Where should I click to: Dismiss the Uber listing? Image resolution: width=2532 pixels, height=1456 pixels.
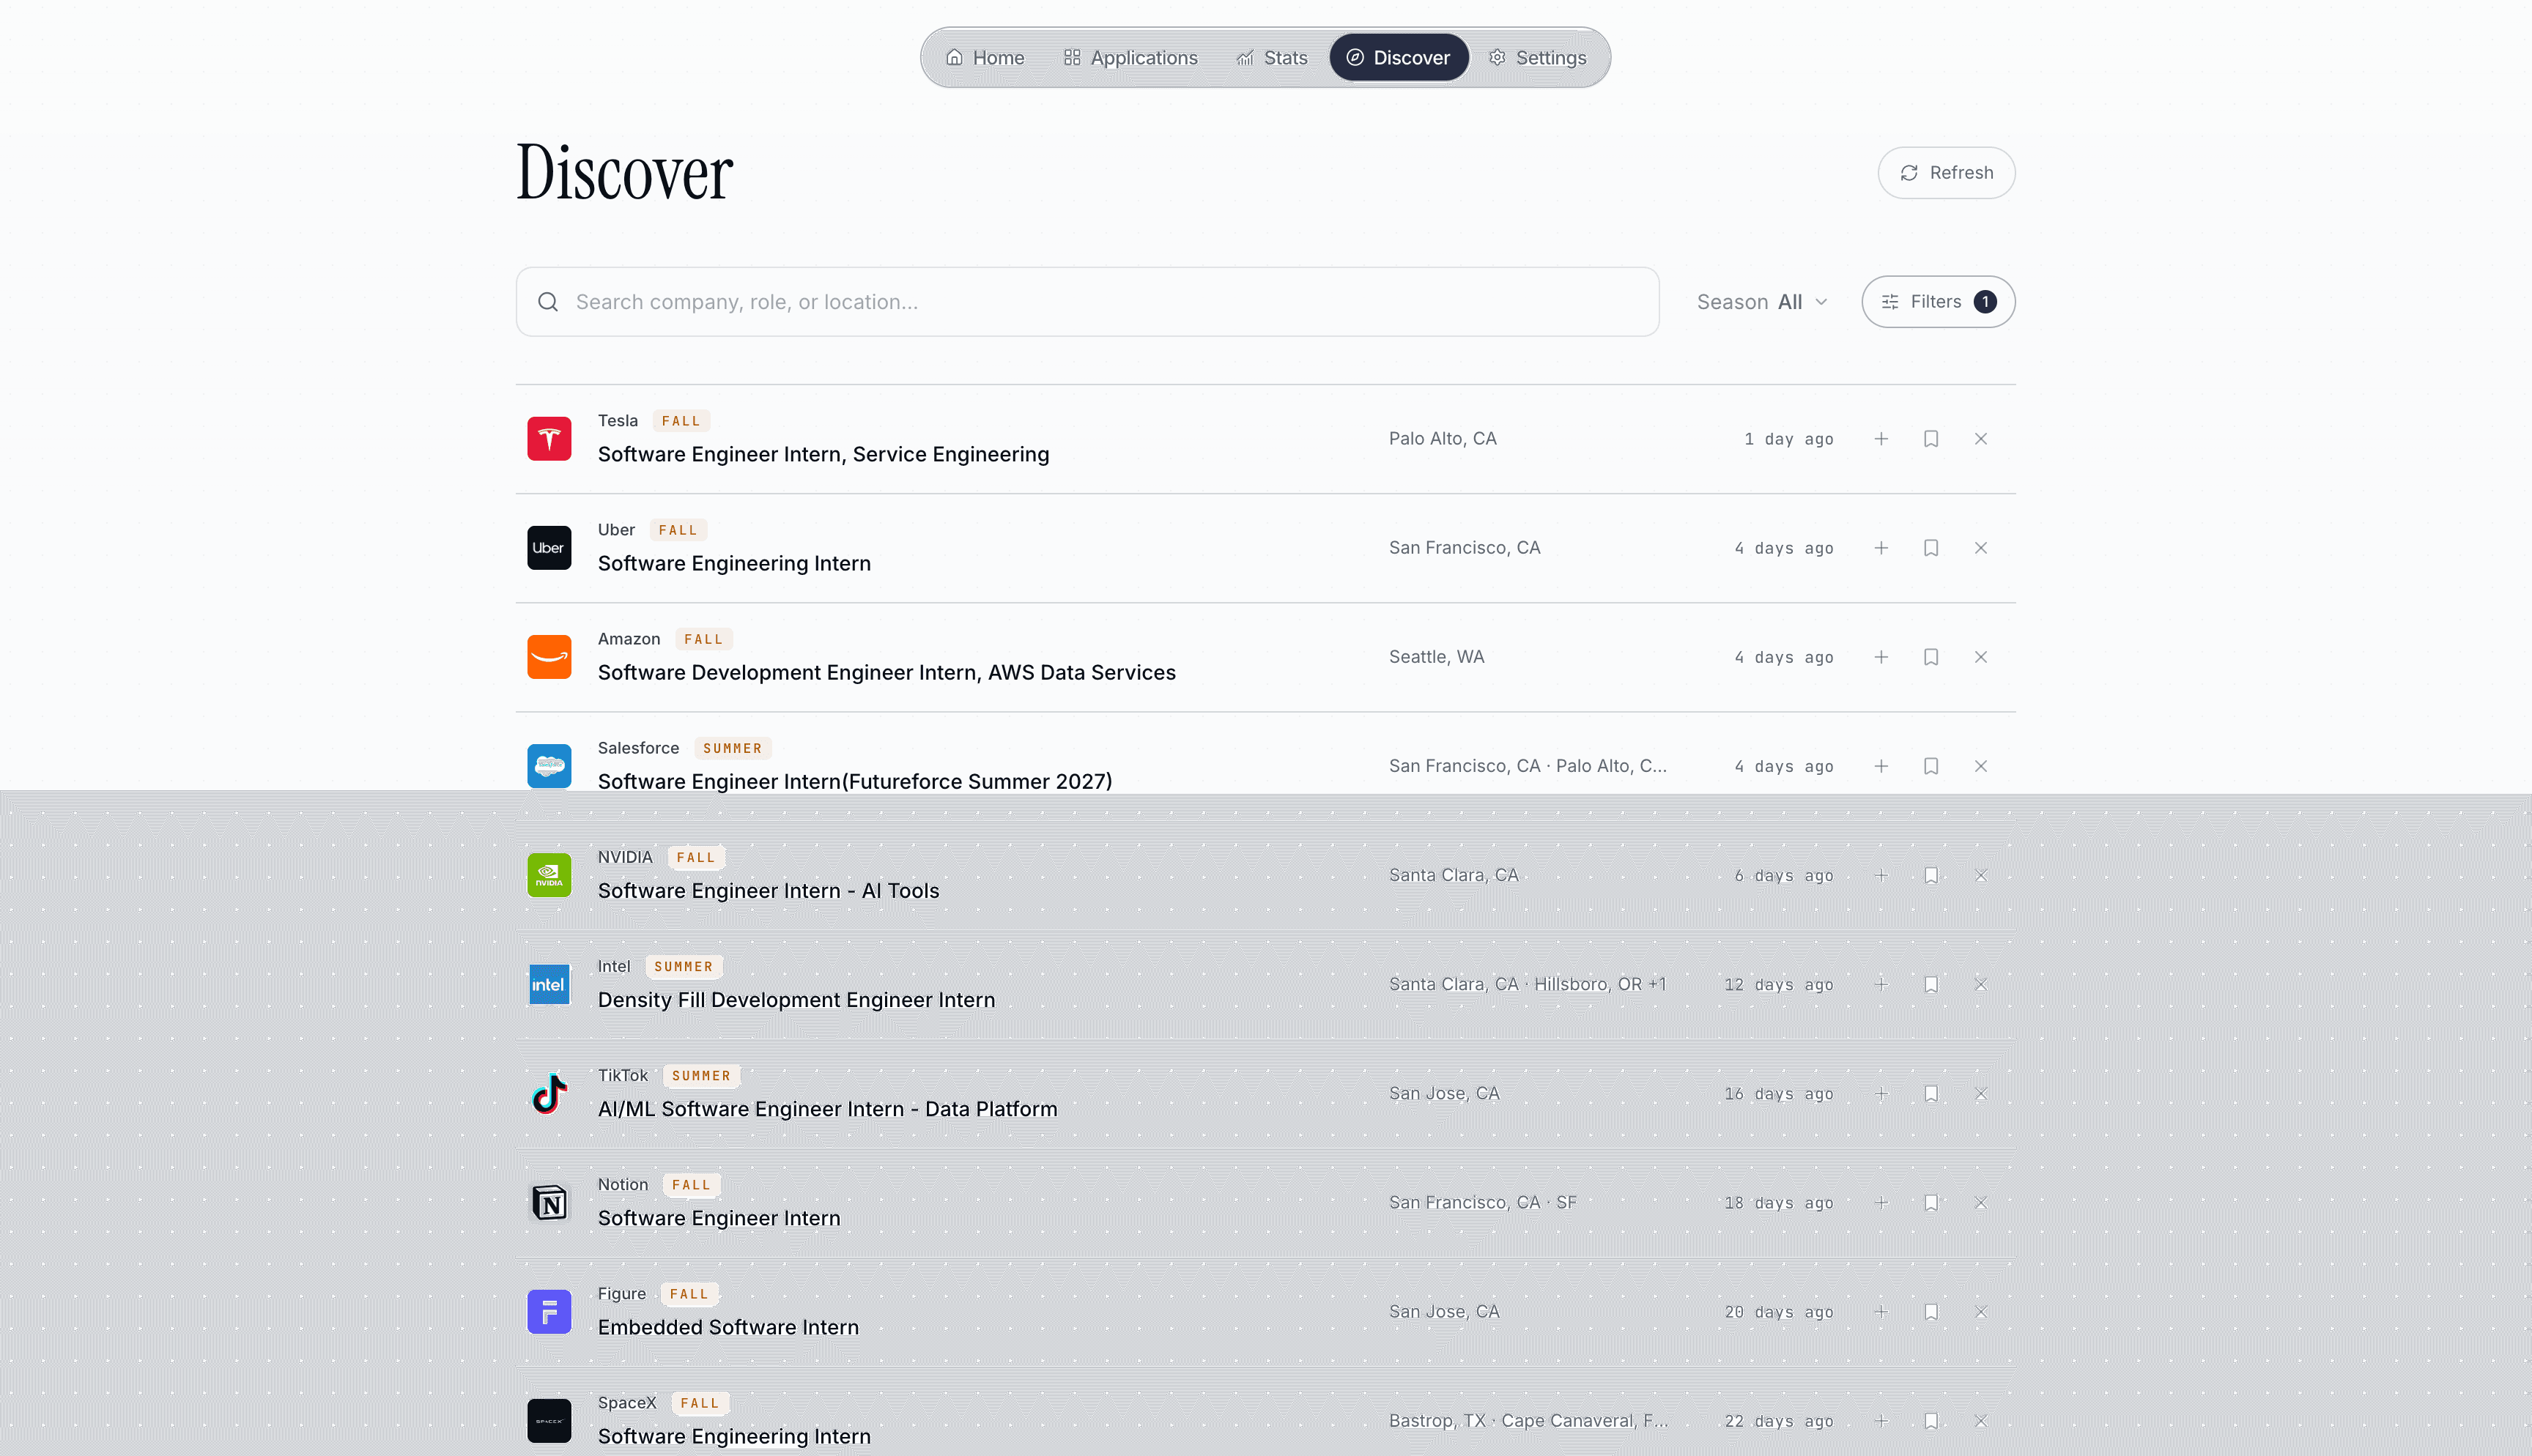(1981, 548)
